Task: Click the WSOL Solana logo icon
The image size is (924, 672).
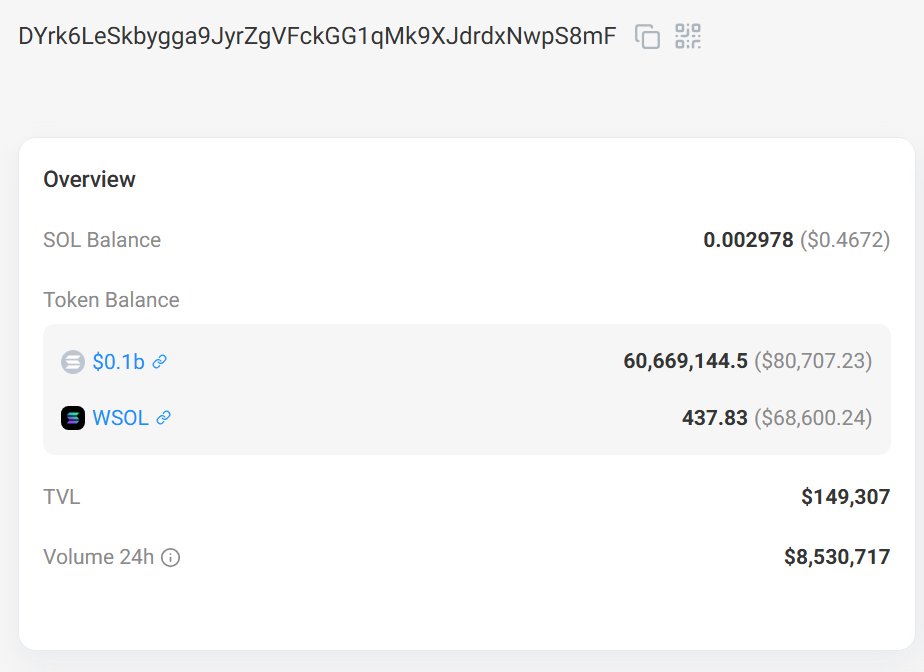Action: point(73,418)
